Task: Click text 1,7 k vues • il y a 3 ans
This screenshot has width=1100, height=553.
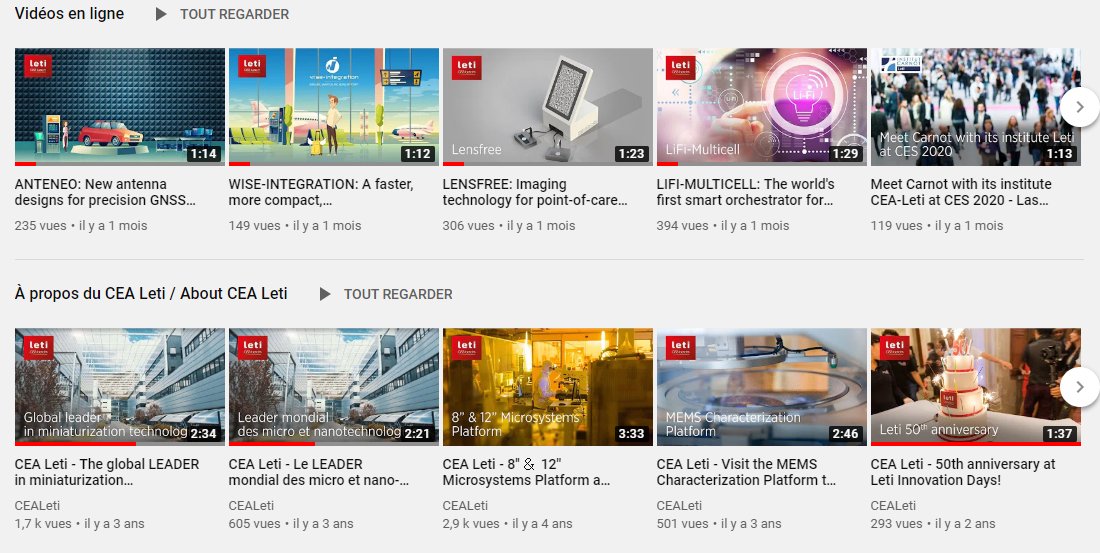Action: coord(79,524)
